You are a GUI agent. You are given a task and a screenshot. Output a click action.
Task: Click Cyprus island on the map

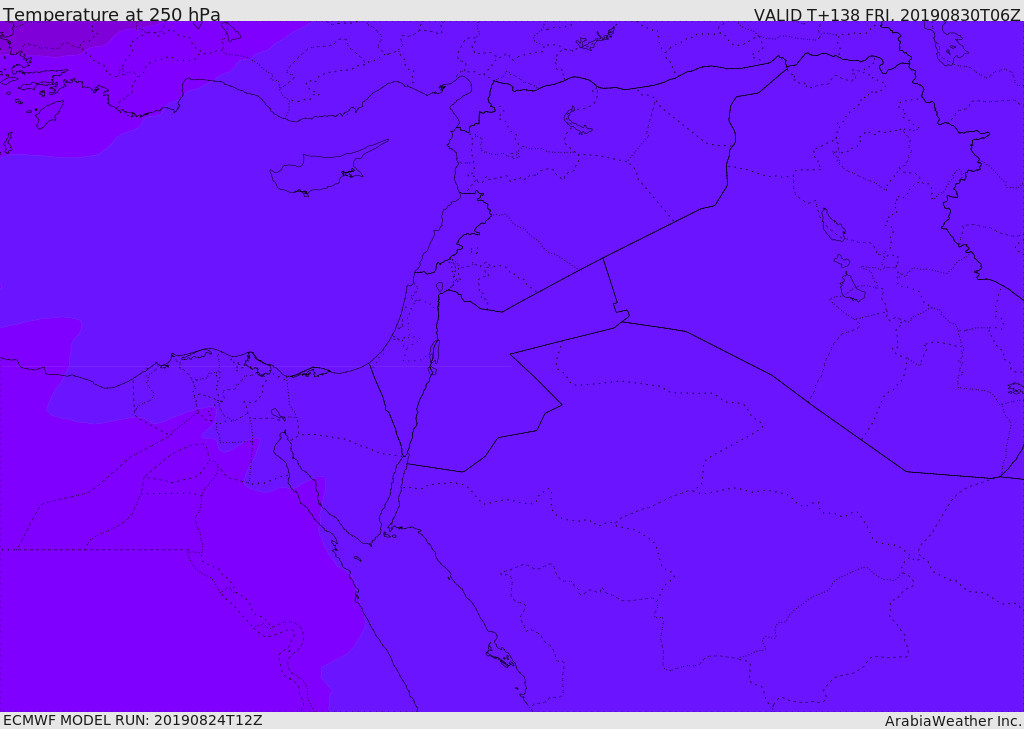coord(320,173)
